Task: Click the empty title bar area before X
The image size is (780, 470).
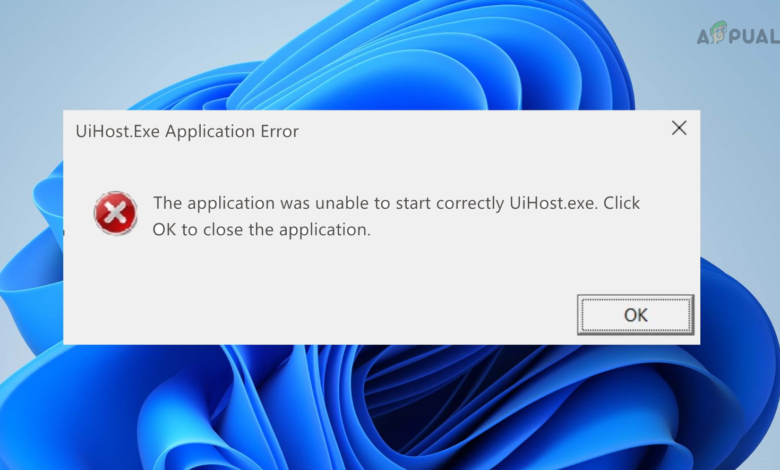Action: coord(483,130)
